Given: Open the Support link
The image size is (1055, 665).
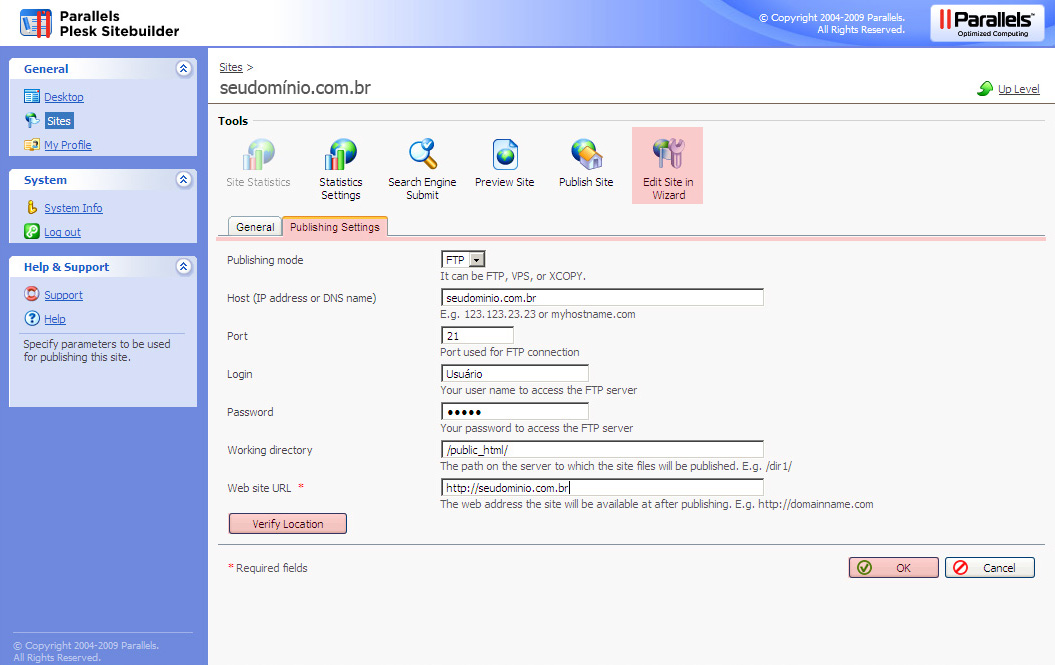Looking at the screenshot, I should [63, 295].
